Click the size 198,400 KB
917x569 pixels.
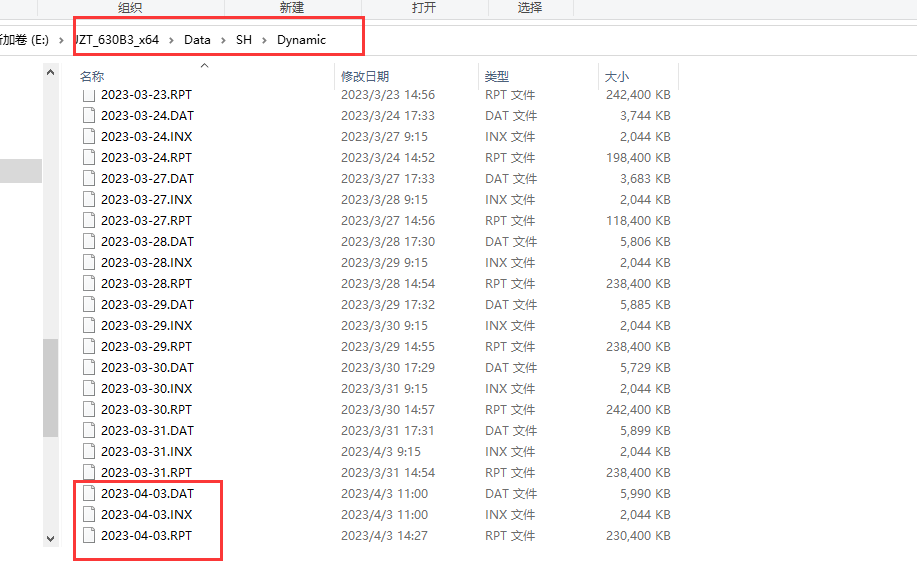click(x=638, y=157)
